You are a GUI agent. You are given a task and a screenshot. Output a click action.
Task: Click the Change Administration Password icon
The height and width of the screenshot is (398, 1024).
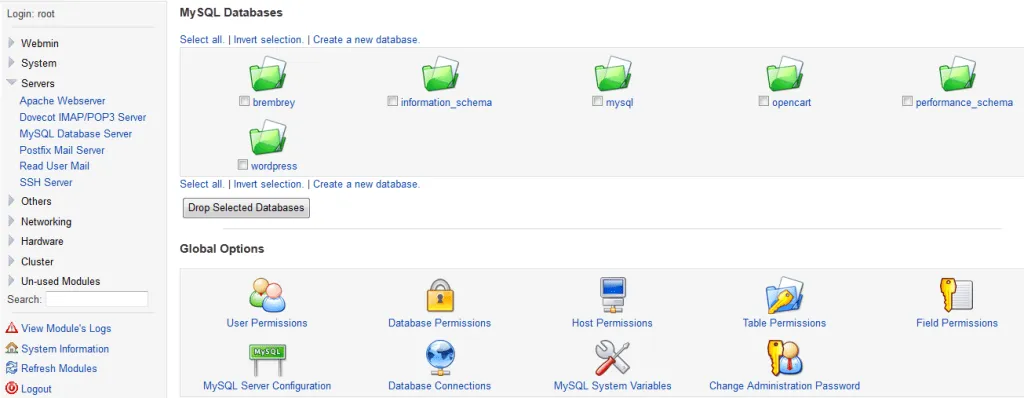[x=784, y=358]
